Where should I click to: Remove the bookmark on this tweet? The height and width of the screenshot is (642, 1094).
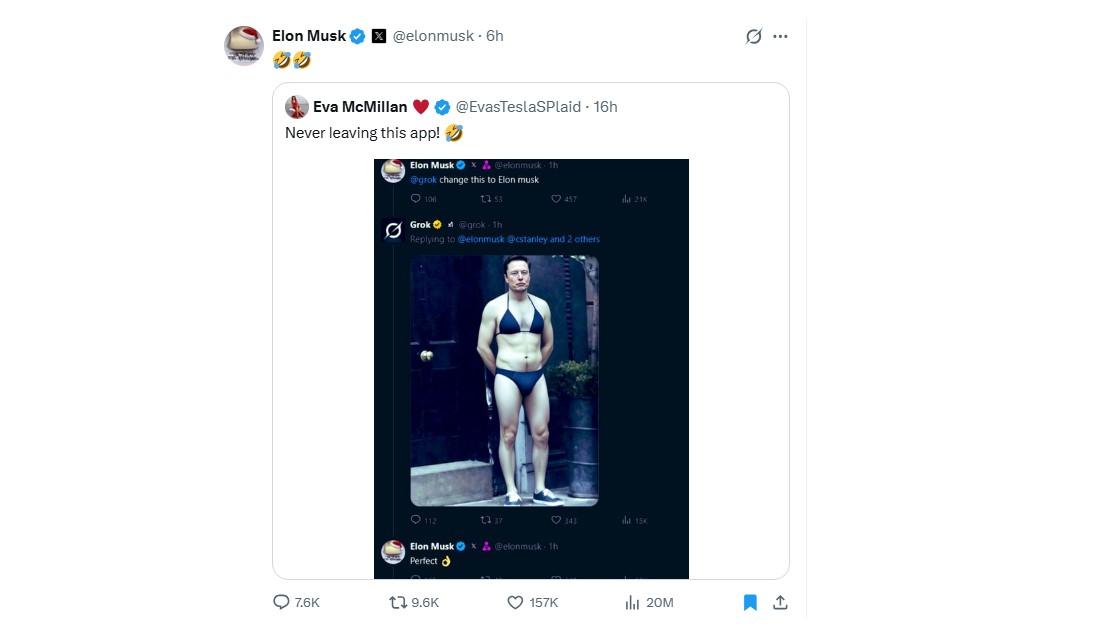tap(750, 602)
